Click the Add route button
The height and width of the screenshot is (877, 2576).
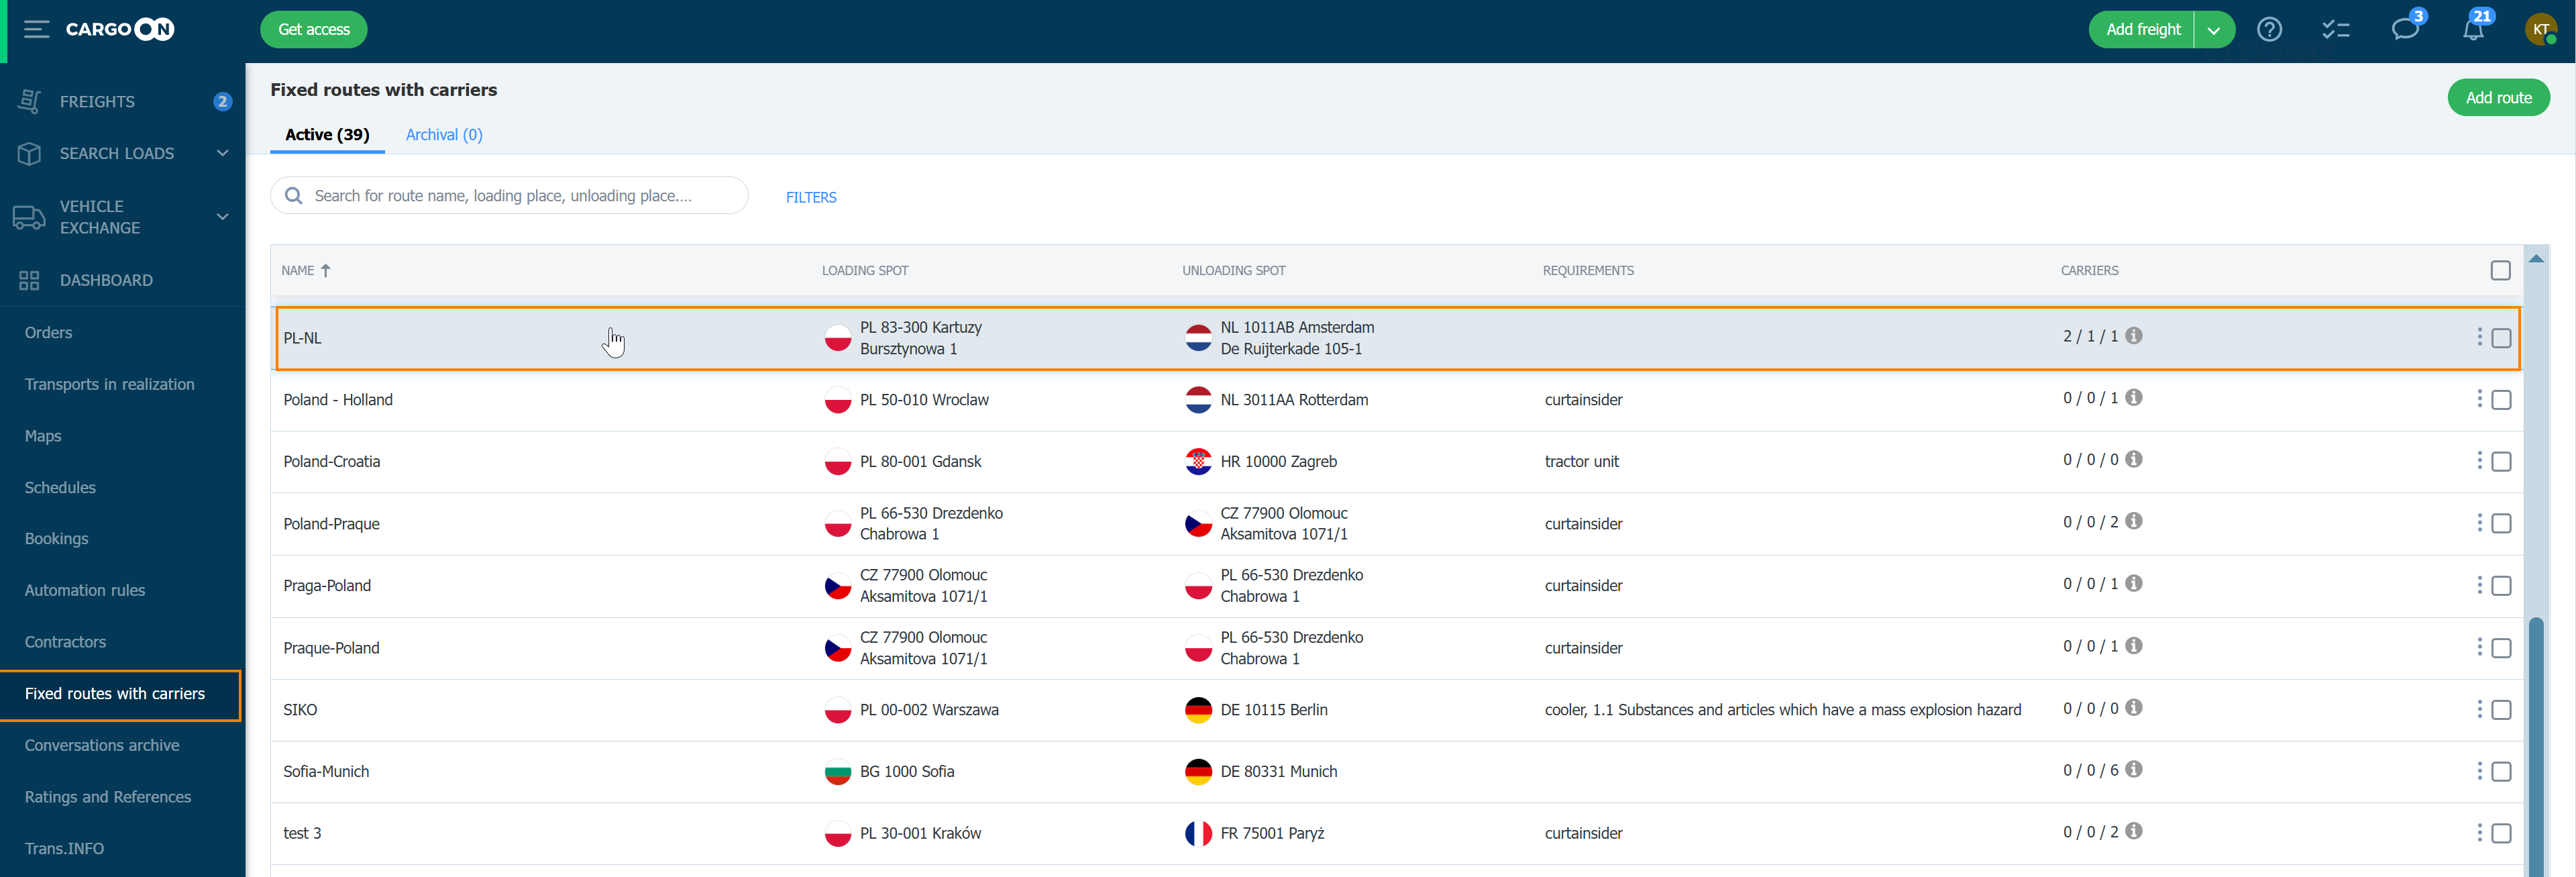(2498, 97)
